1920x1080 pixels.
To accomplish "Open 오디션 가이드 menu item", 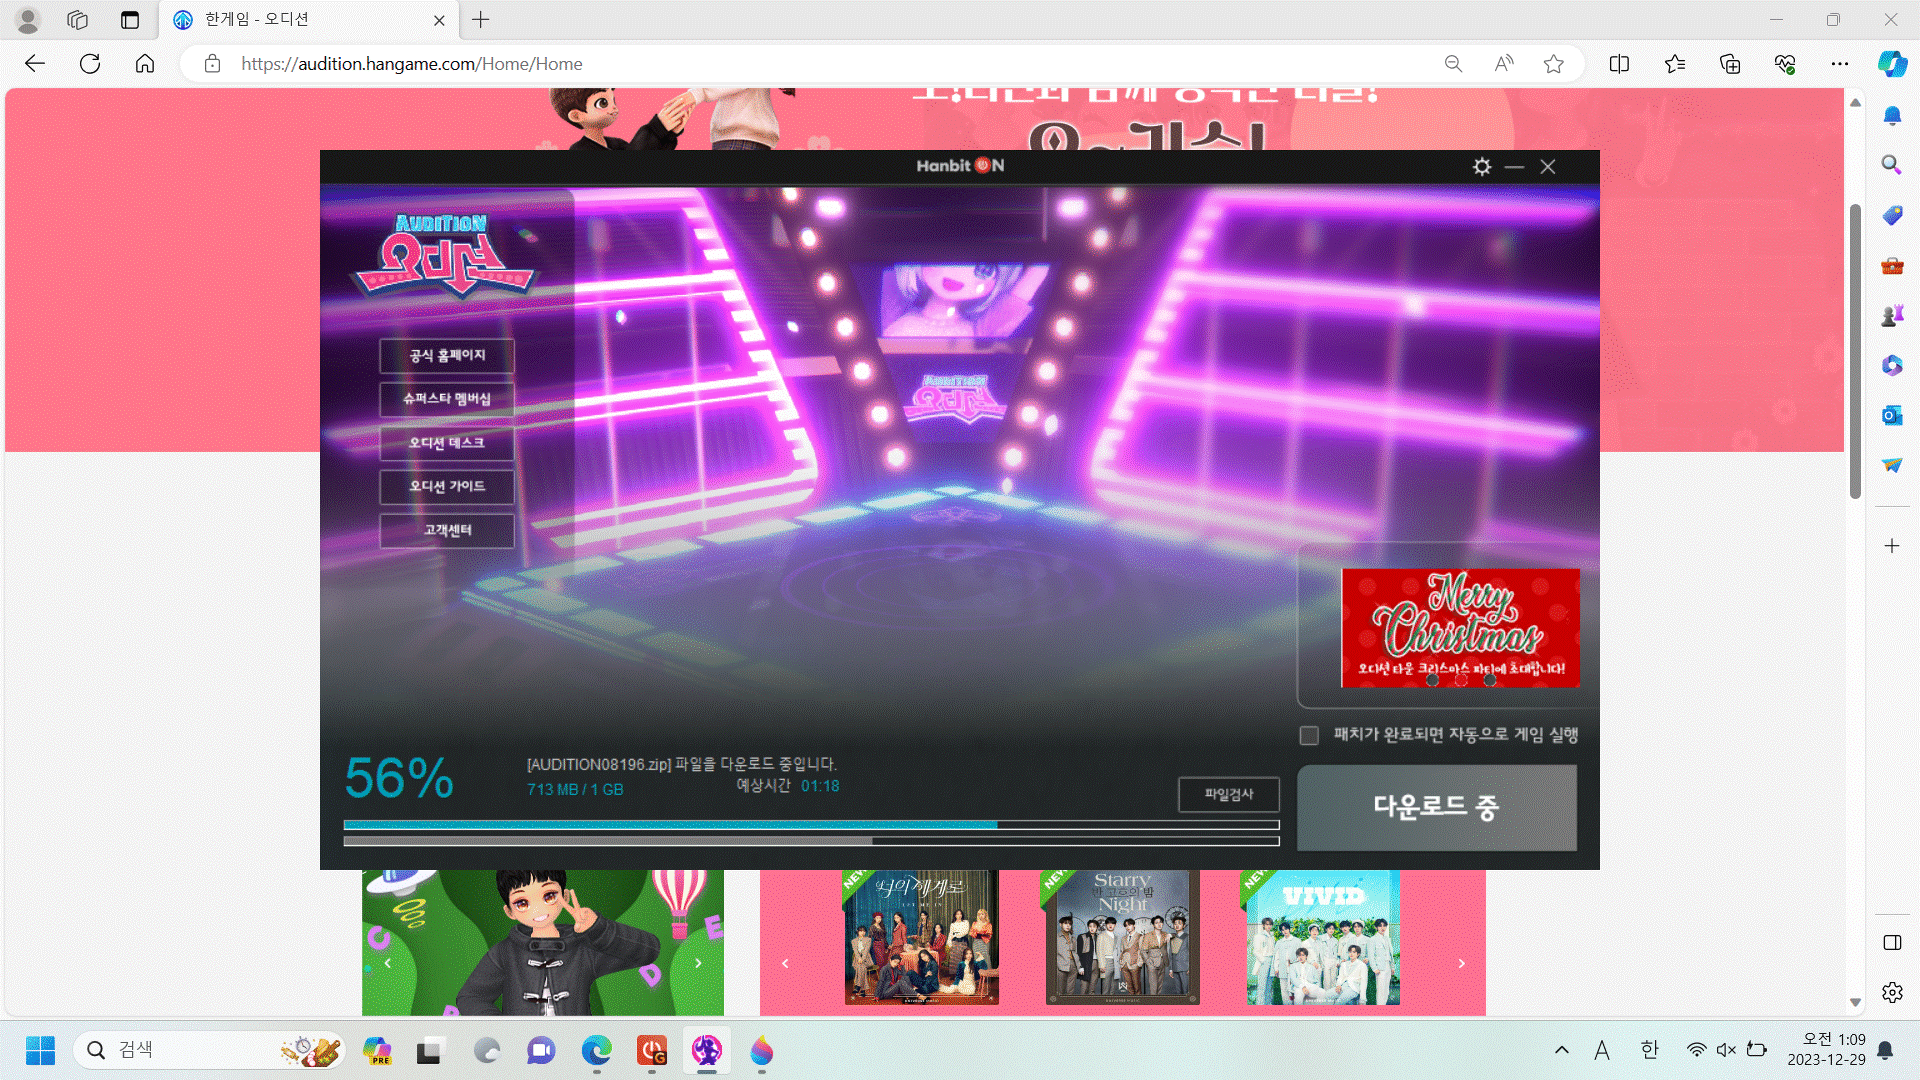I will point(447,486).
